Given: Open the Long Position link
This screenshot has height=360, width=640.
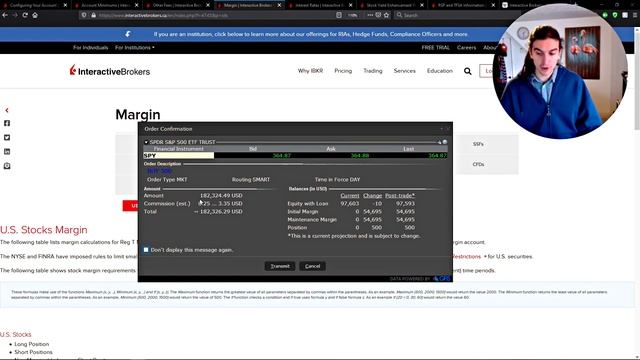Looking at the screenshot, I should click(x=31, y=344).
